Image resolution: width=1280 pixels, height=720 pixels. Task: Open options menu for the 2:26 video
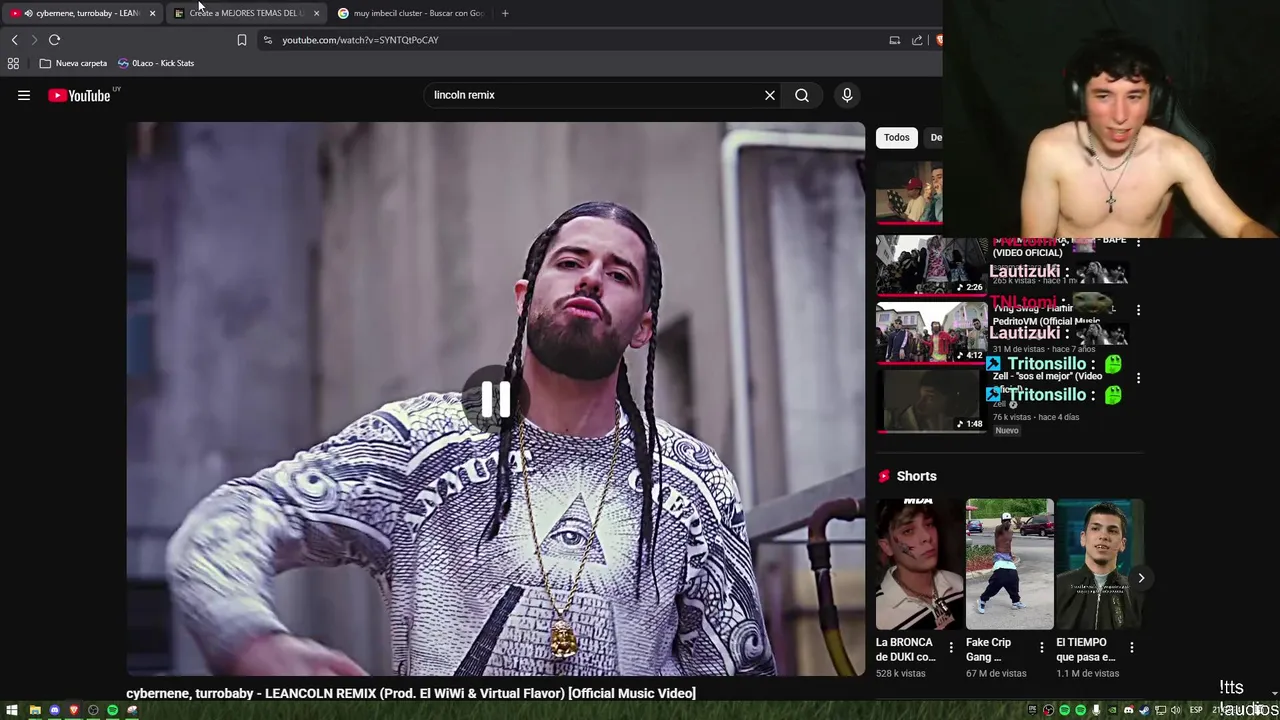[x=1138, y=243]
